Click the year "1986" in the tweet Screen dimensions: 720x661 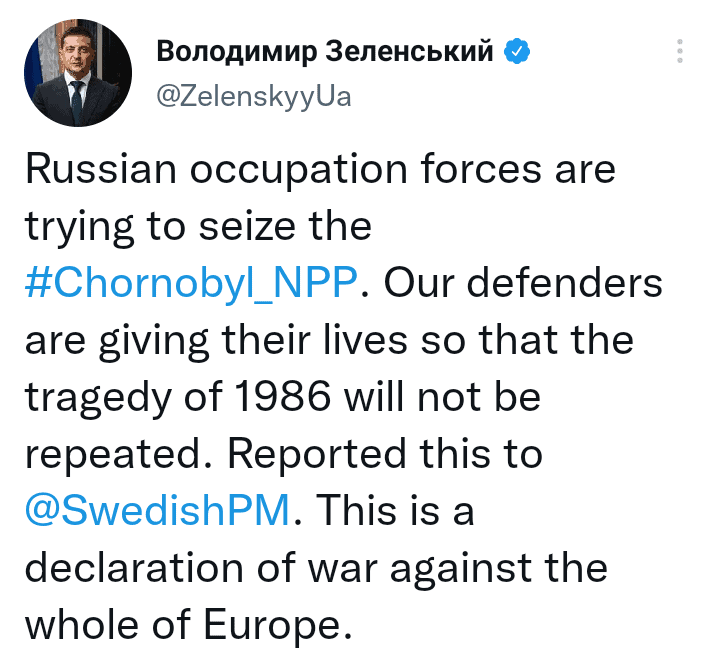pos(282,397)
